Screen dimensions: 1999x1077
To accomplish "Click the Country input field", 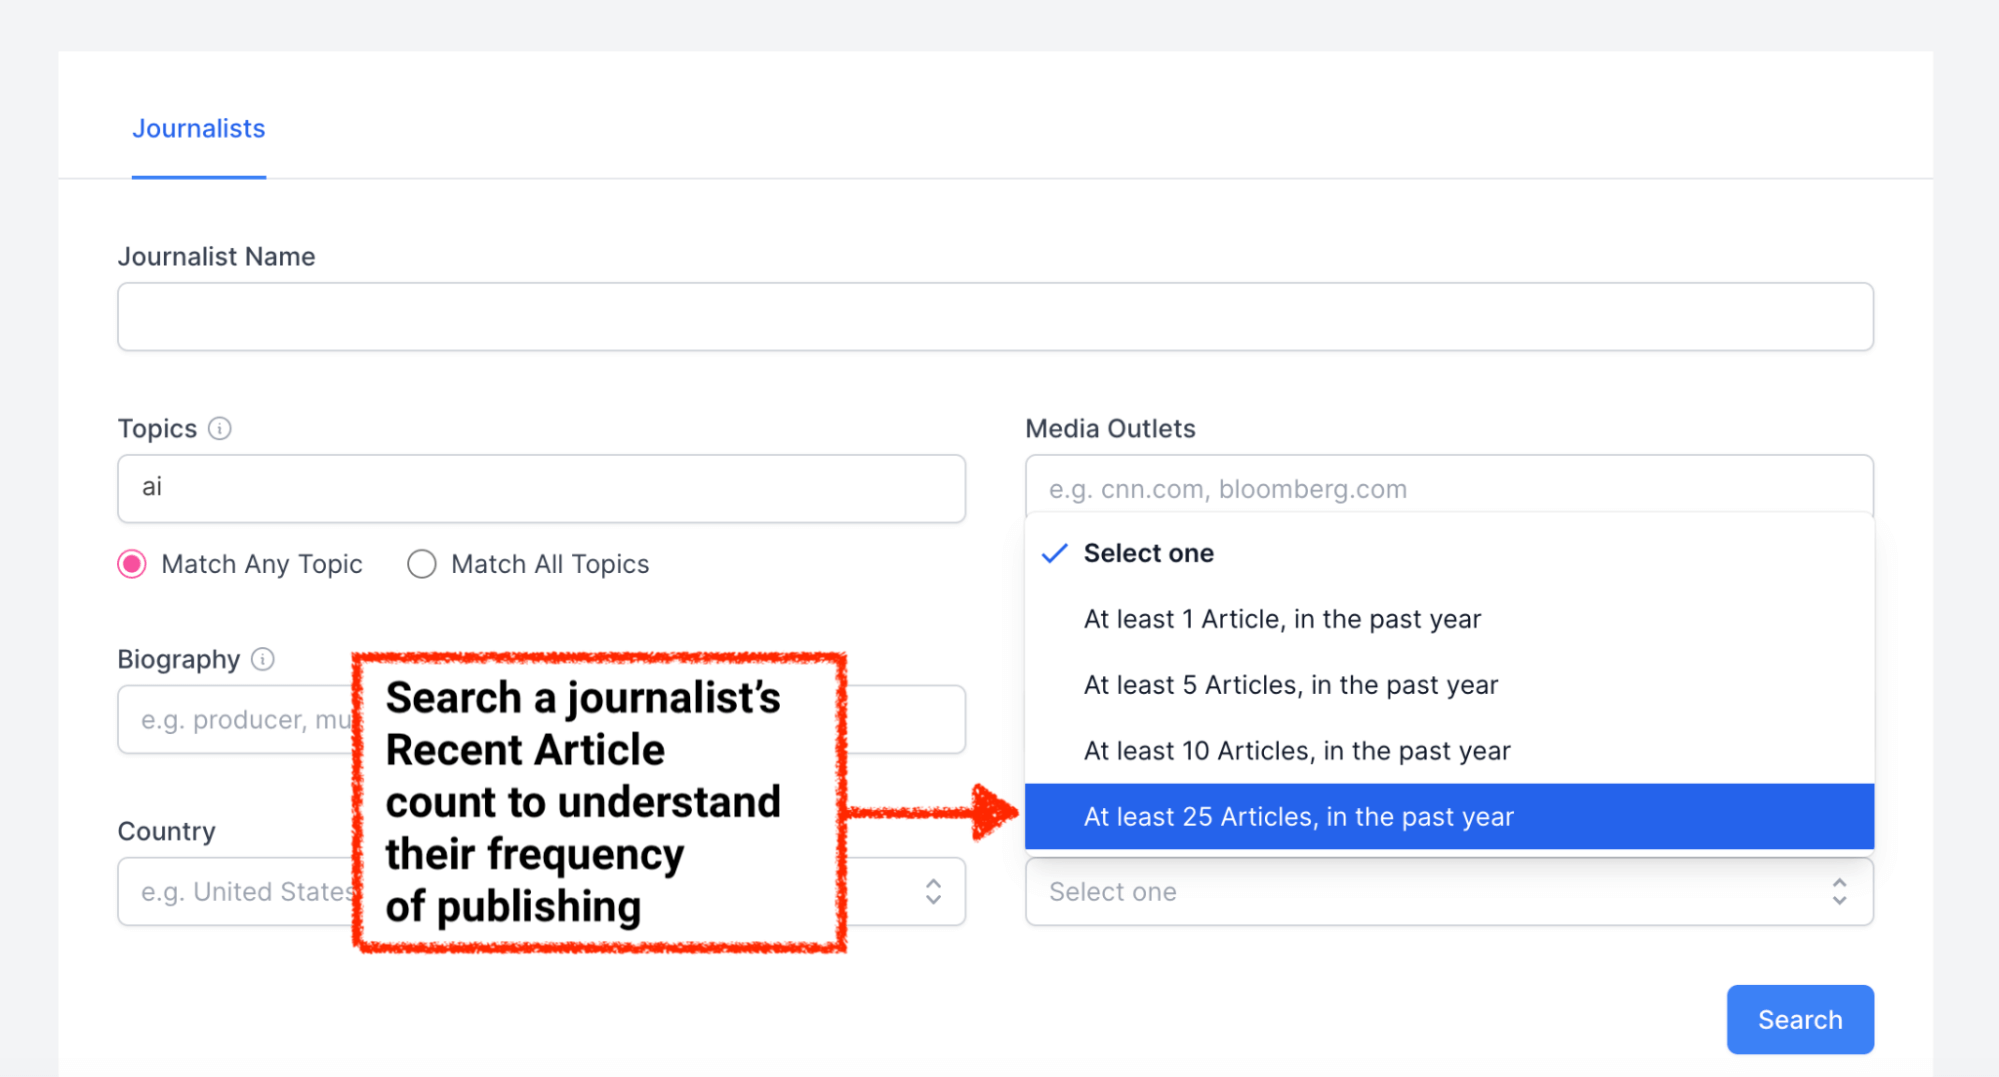I will tap(250, 891).
